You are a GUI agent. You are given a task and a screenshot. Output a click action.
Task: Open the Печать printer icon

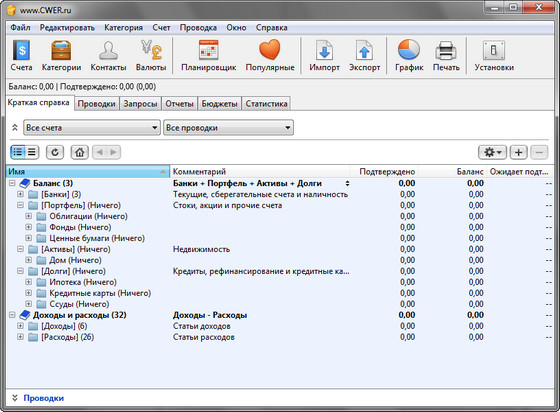coord(446,50)
